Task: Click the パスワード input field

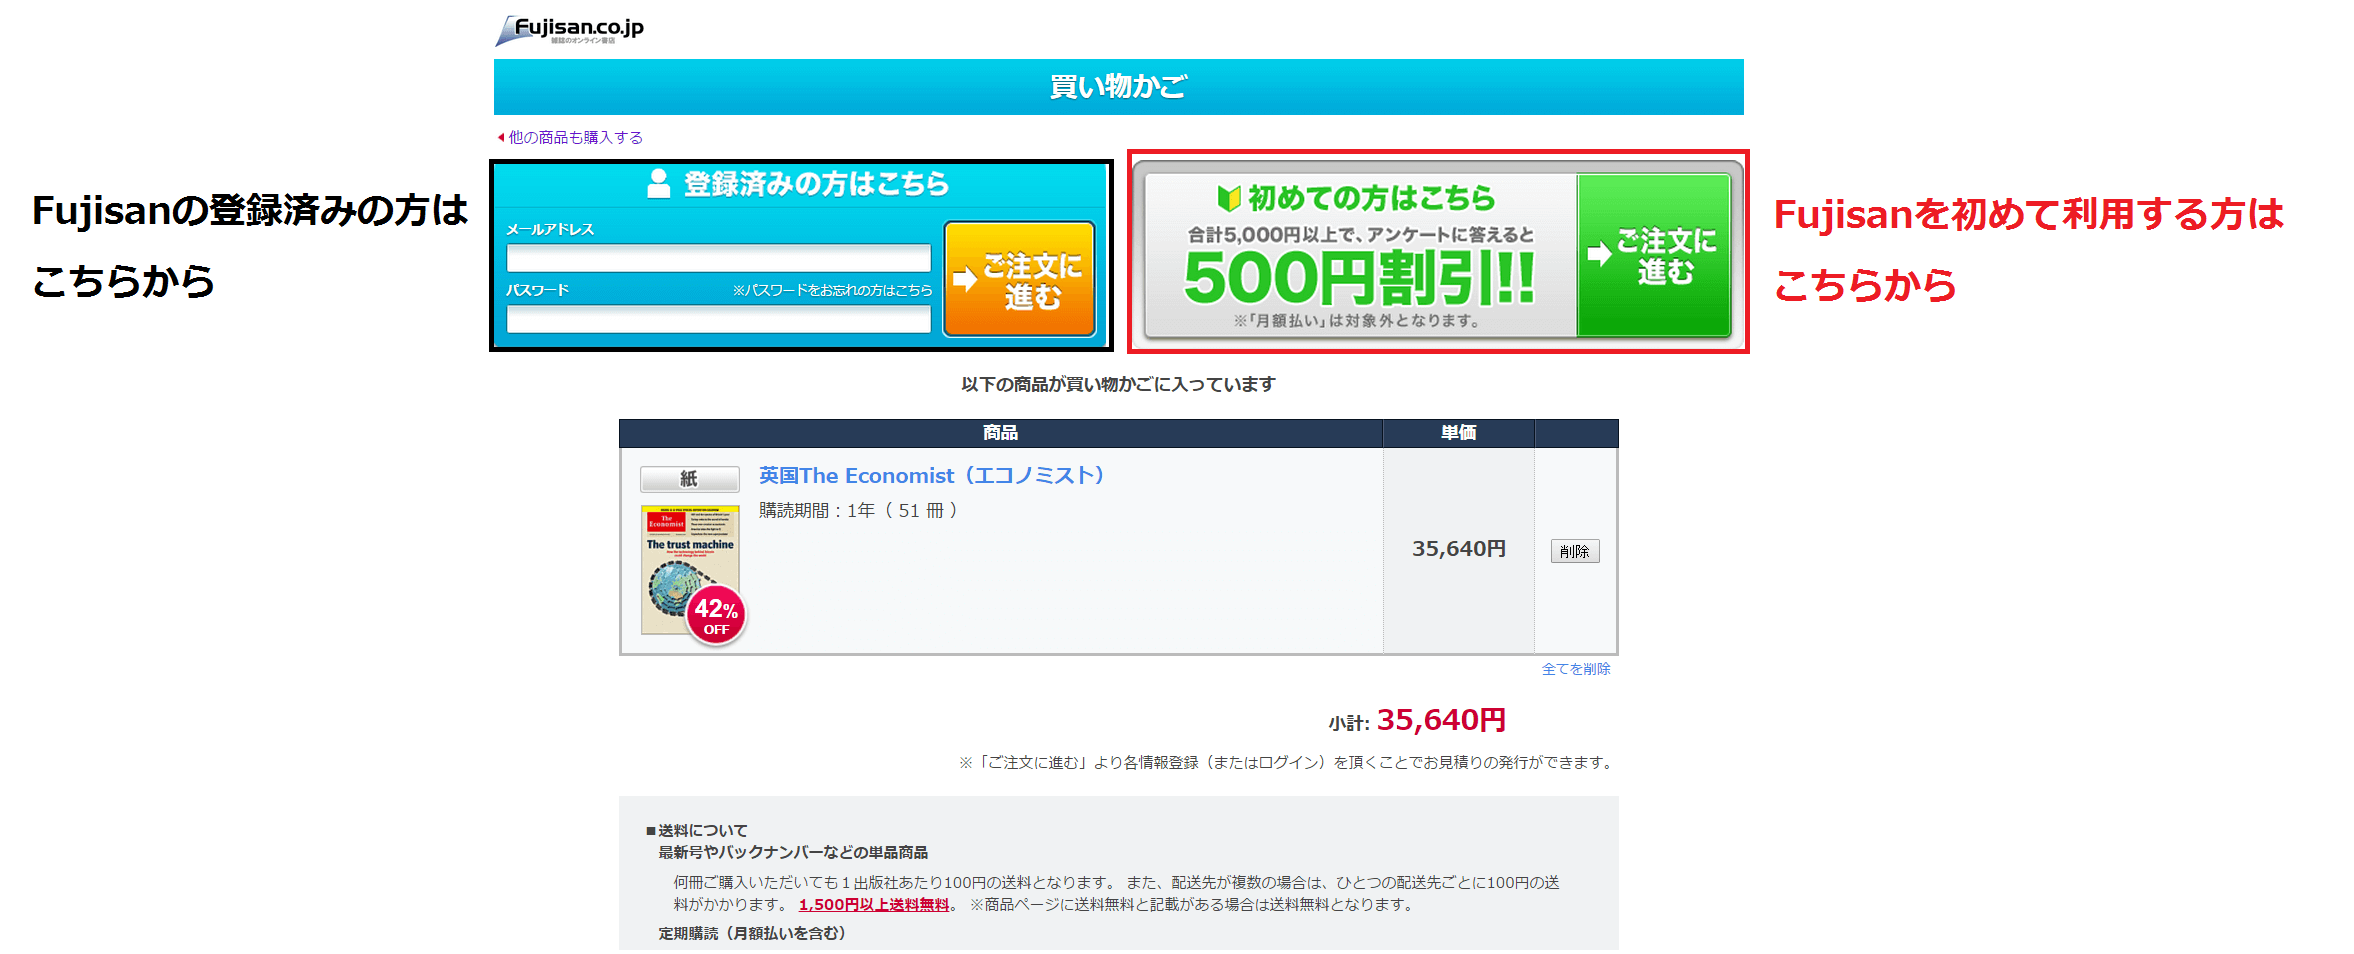Action: [x=719, y=319]
